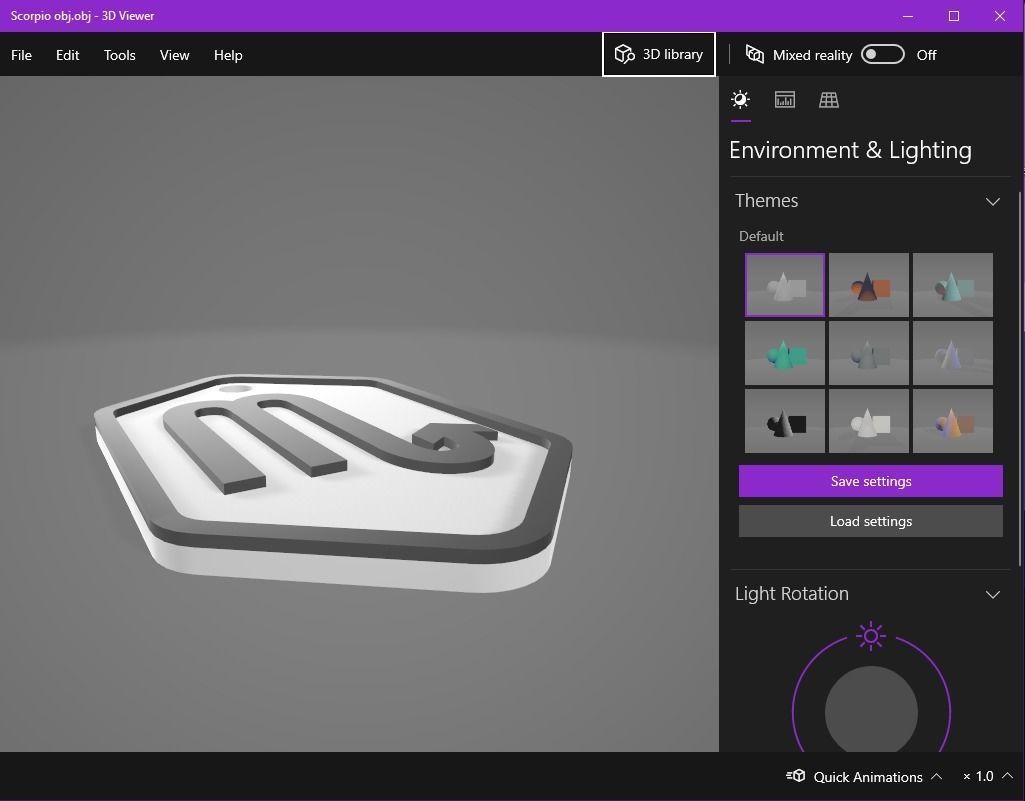The height and width of the screenshot is (801, 1025).
Task: Select the orange and purple theme thumbnail
Action: pyautogui.click(x=952, y=421)
